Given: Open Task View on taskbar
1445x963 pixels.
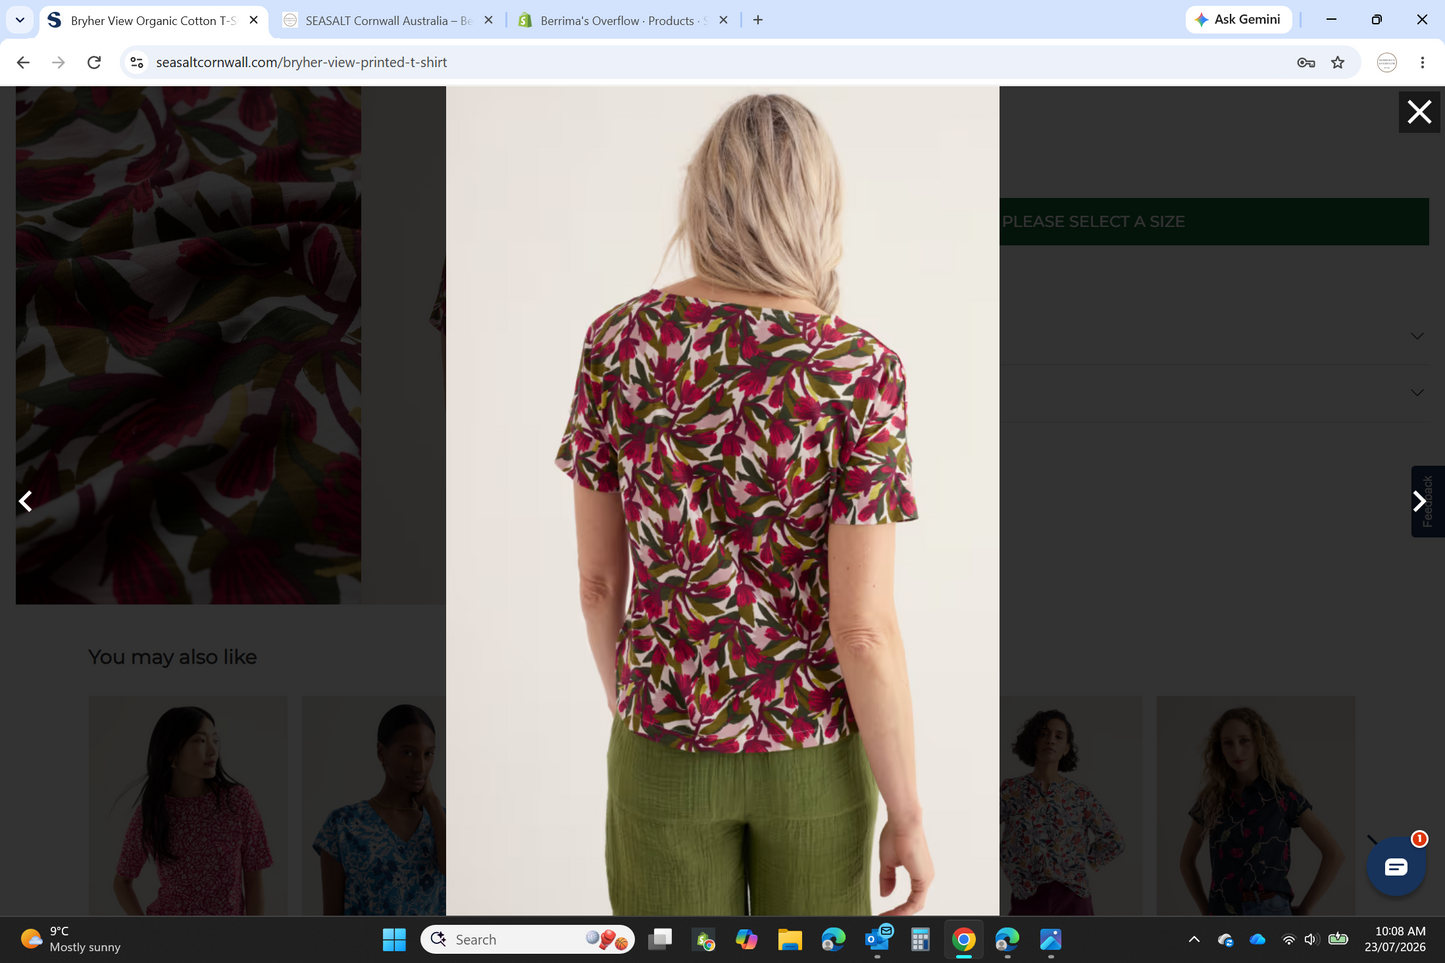Looking at the screenshot, I should pyautogui.click(x=660, y=940).
